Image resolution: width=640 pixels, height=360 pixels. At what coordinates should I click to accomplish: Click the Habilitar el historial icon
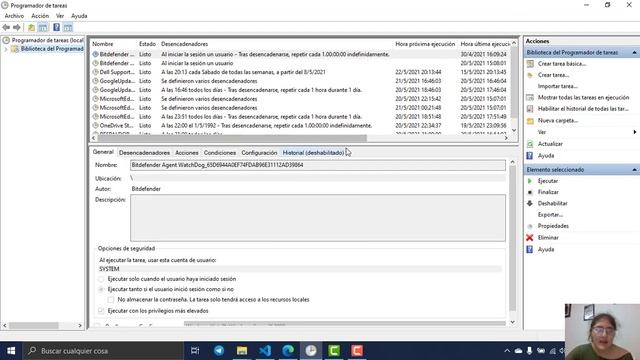(530, 109)
